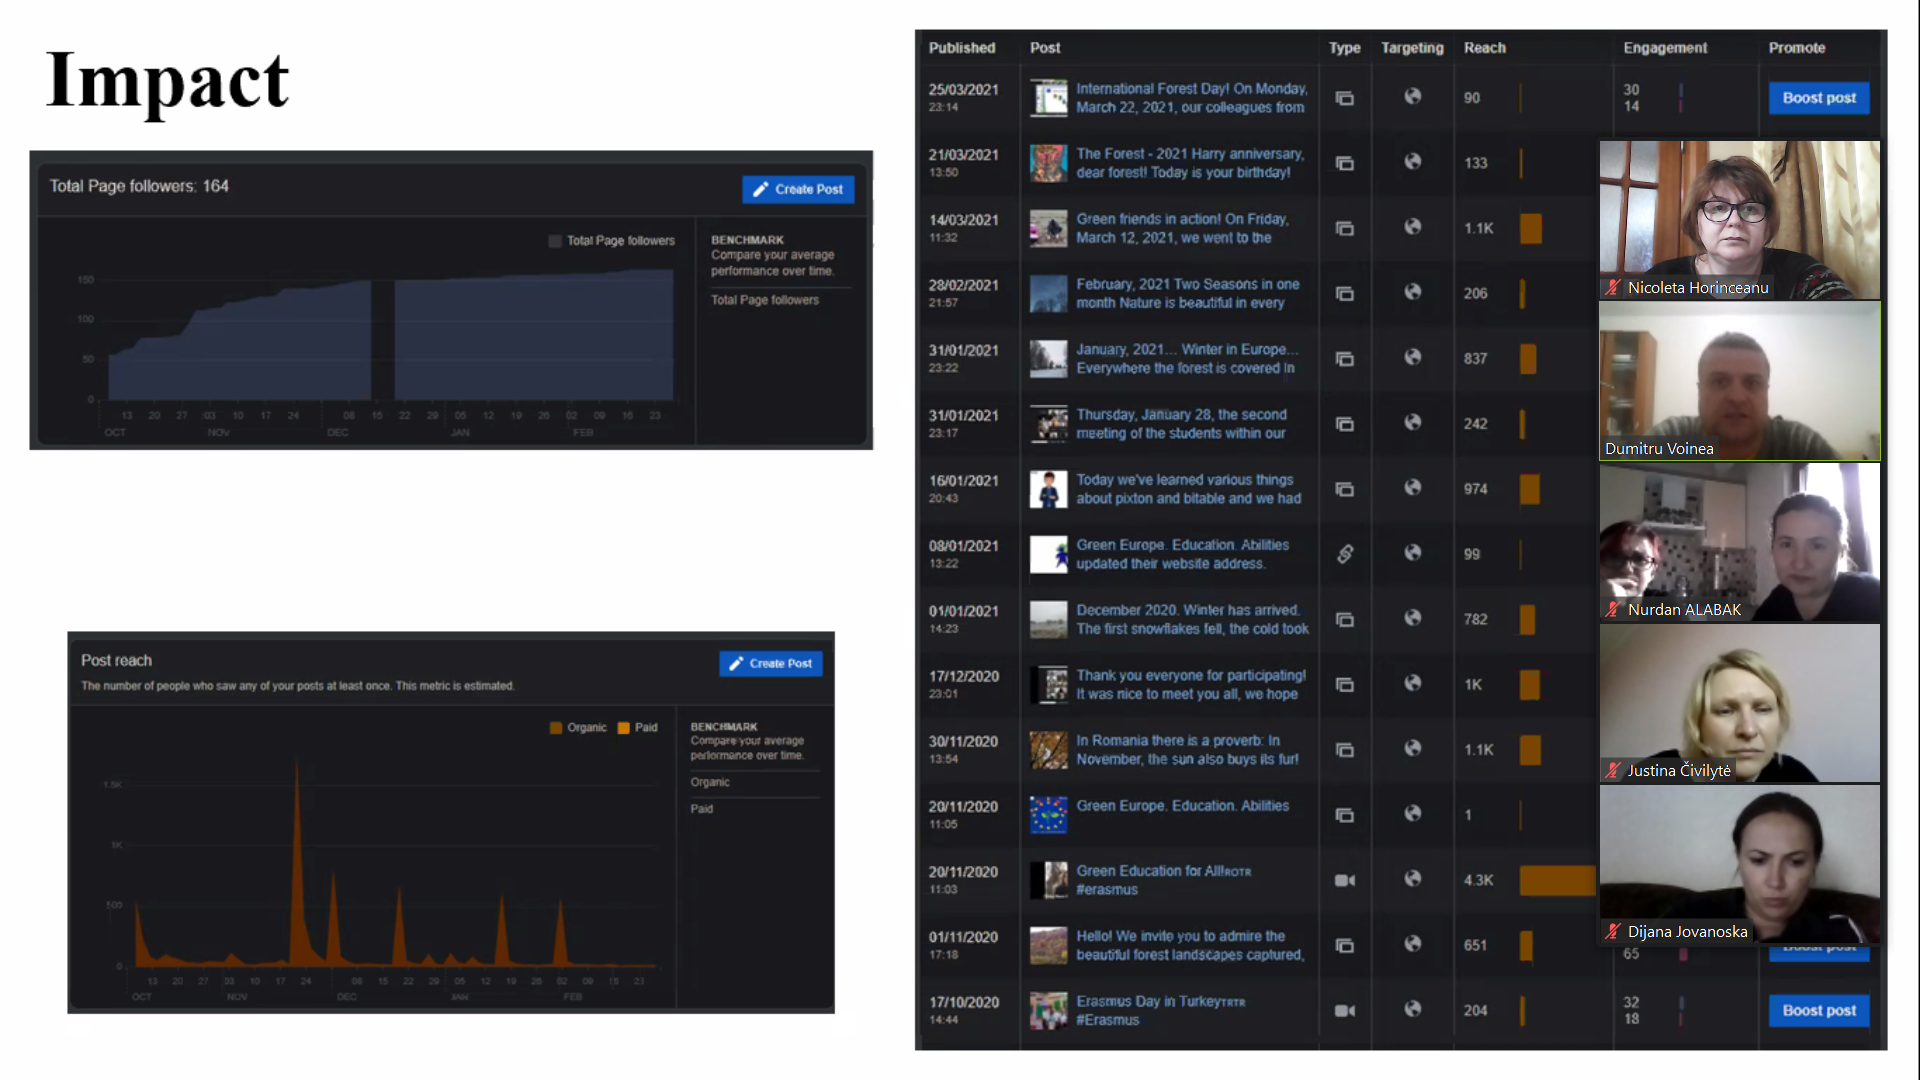Click the muted mic icon next to Justina Čivilytė
The height and width of the screenshot is (1080, 1920).
tap(1612, 771)
